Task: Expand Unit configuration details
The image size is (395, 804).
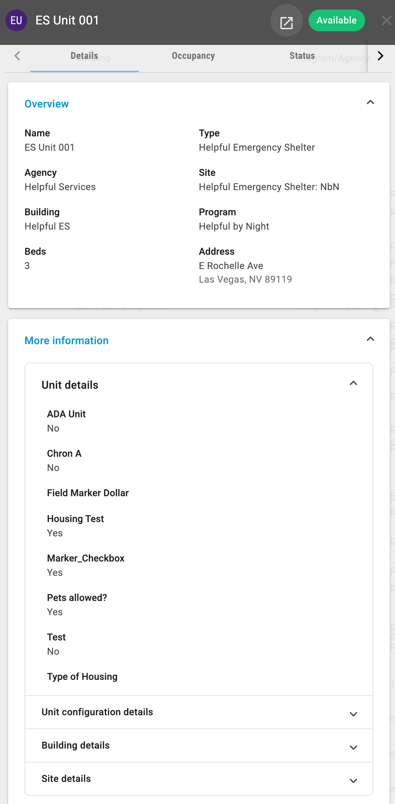Action: point(199,712)
